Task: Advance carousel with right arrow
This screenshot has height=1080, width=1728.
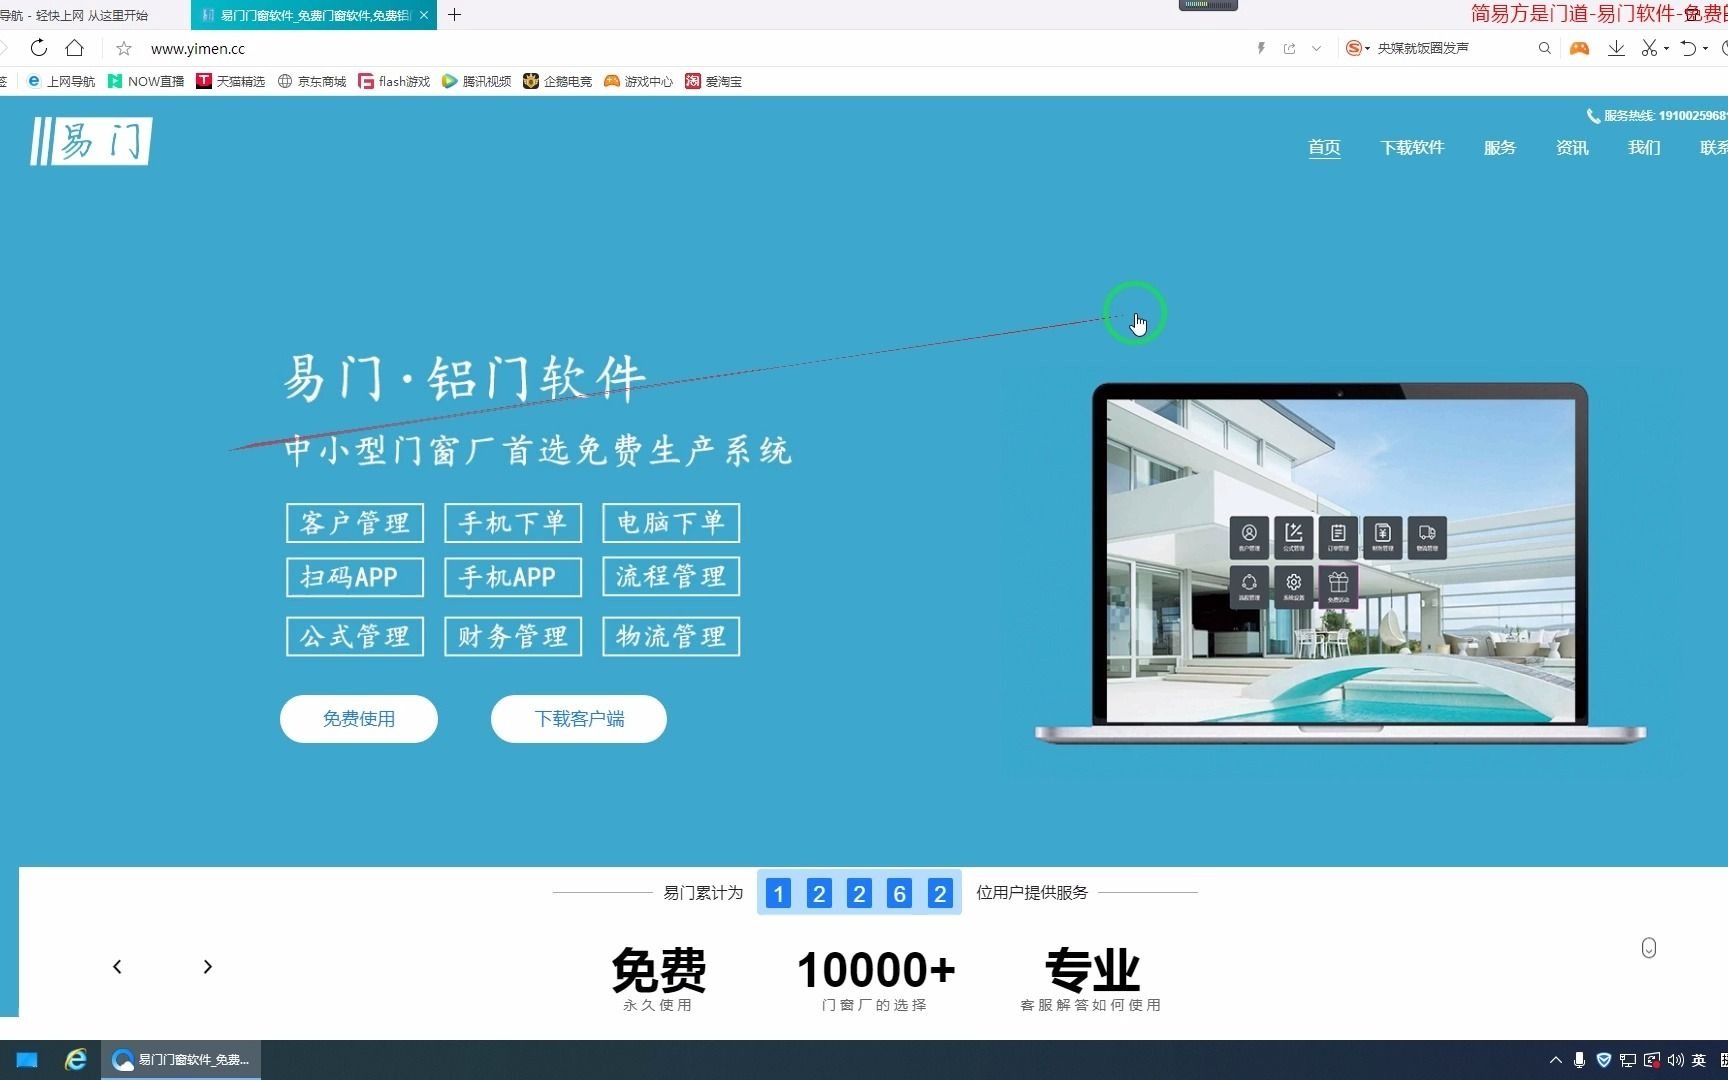Action: [x=208, y=966]
